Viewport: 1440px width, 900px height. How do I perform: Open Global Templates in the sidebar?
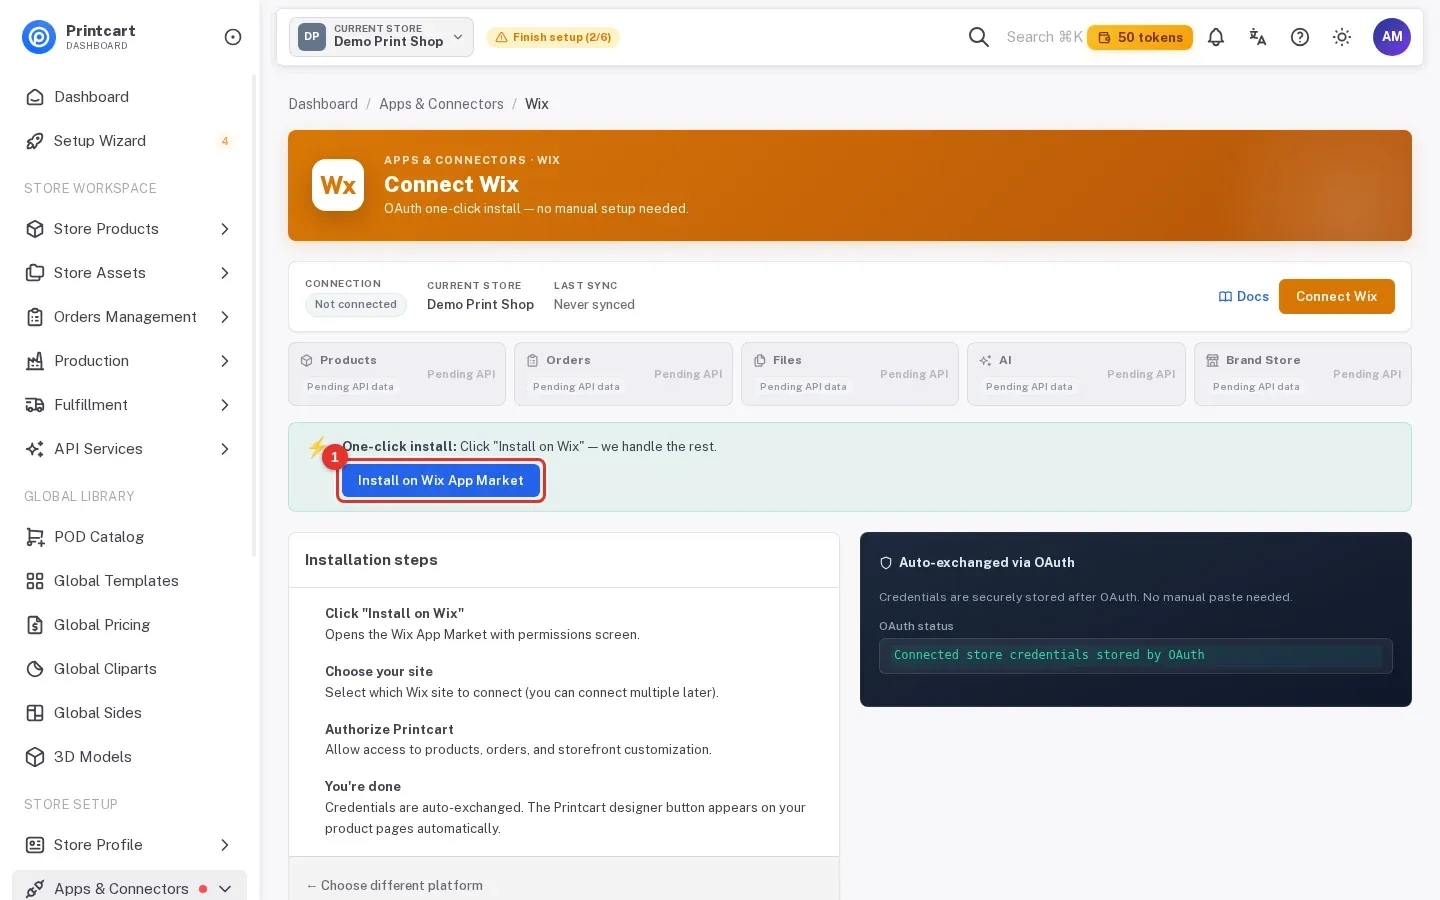pyautogui.click(x=129, y=581)
